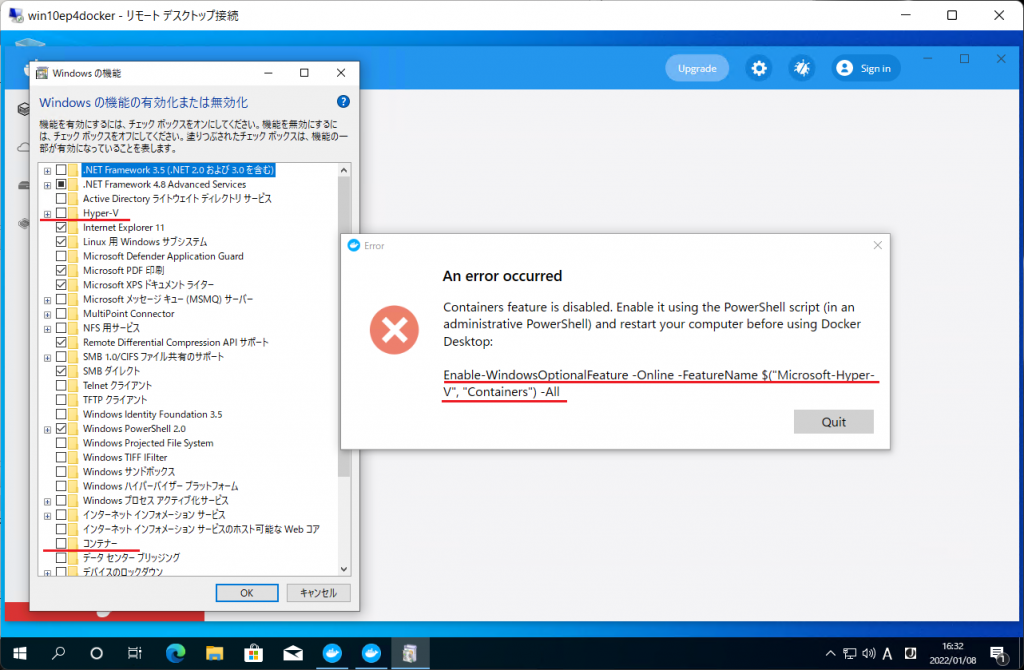The image size is (1024, 670).
Task: Open the notification center icon
Action: [x=997, y=653]
